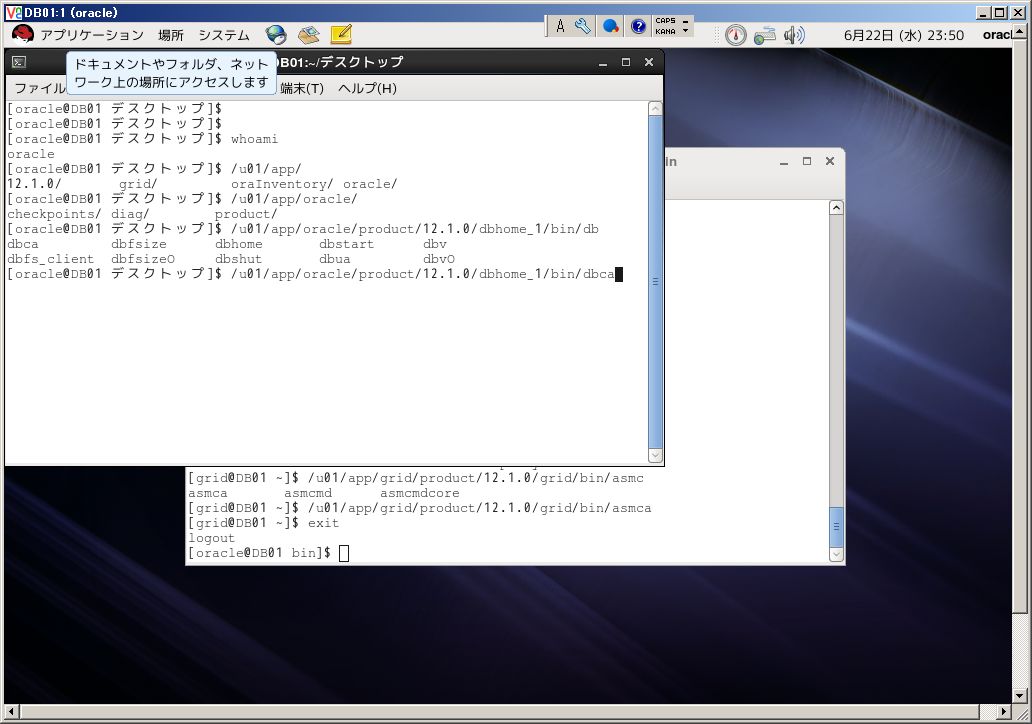This screenshot has width=1032, height=724.
Task: Click the back terminal scrollbar up arrow
Action: (x=836, y=208)
